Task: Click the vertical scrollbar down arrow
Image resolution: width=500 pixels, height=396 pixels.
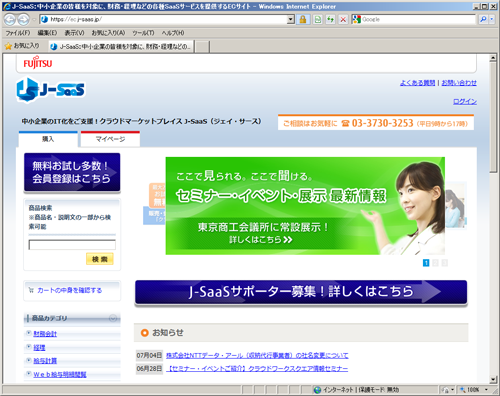Action: [493, 380]
